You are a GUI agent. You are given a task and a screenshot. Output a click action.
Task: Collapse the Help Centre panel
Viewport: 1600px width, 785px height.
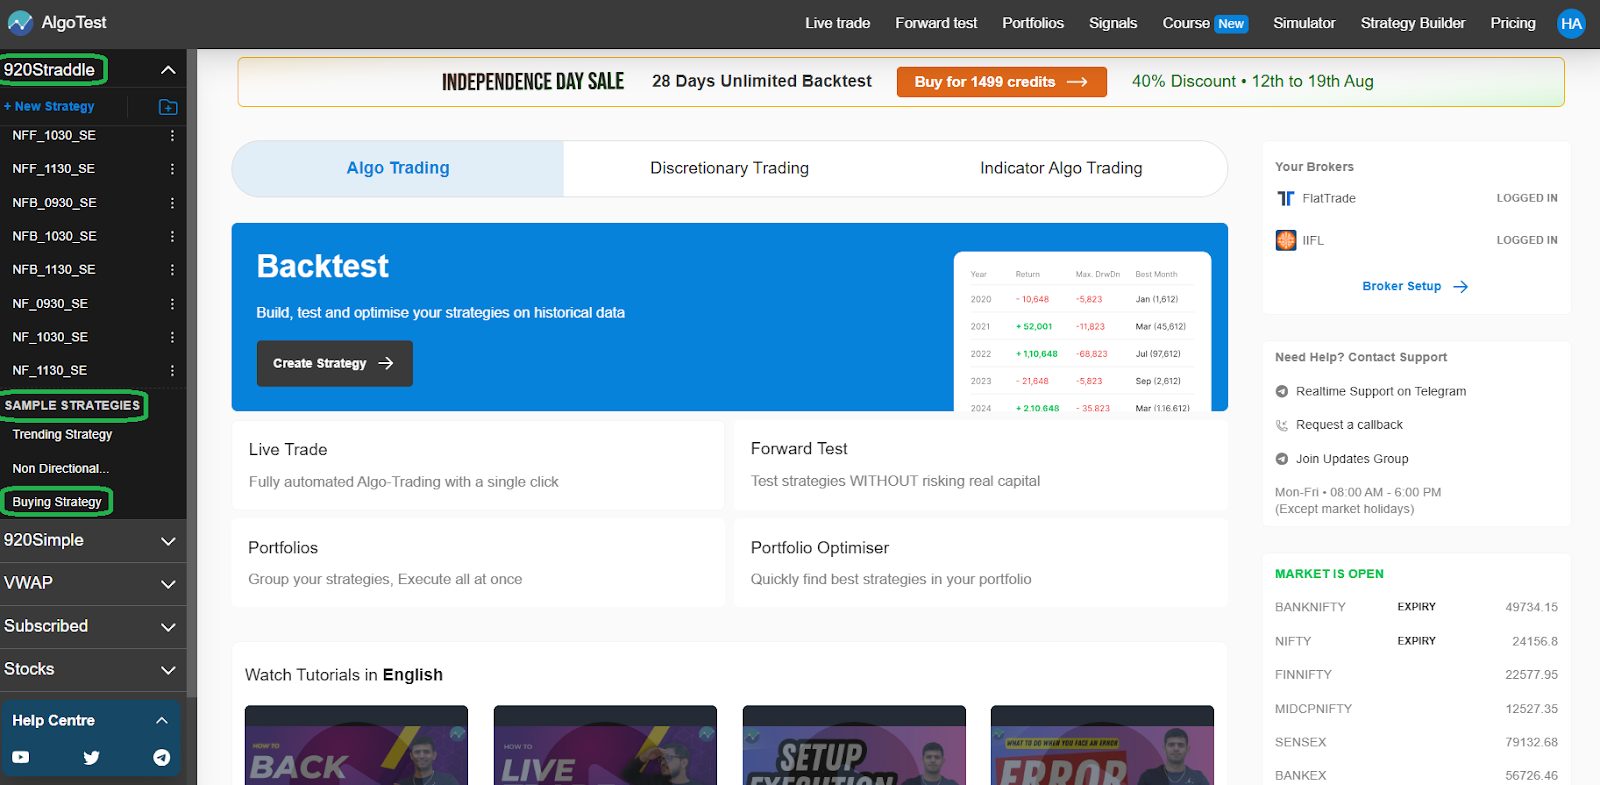(162, 720)
